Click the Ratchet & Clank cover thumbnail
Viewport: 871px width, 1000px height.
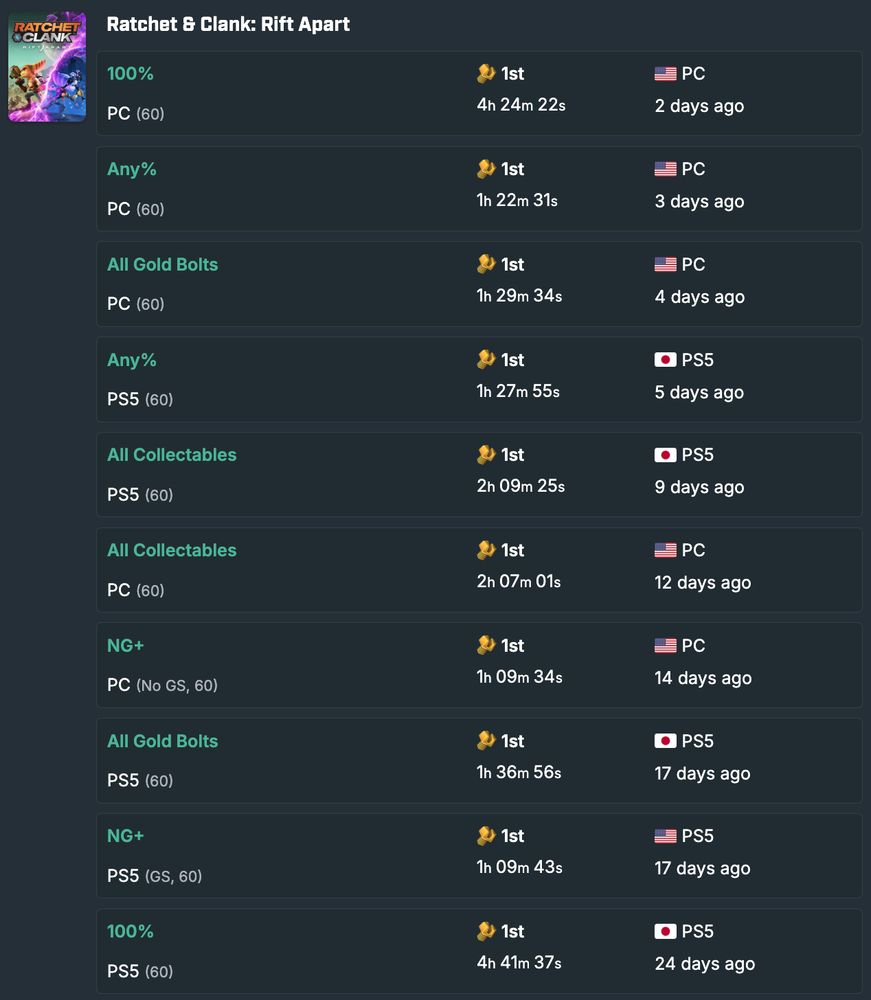point(47,66)
